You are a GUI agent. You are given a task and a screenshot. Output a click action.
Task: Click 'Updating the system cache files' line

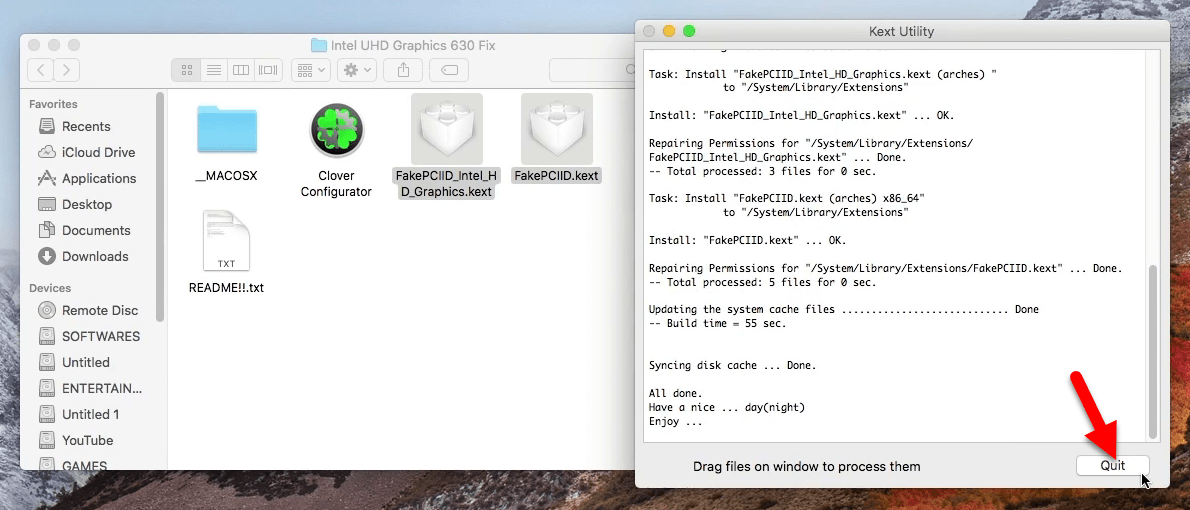[x=844, y=310]
